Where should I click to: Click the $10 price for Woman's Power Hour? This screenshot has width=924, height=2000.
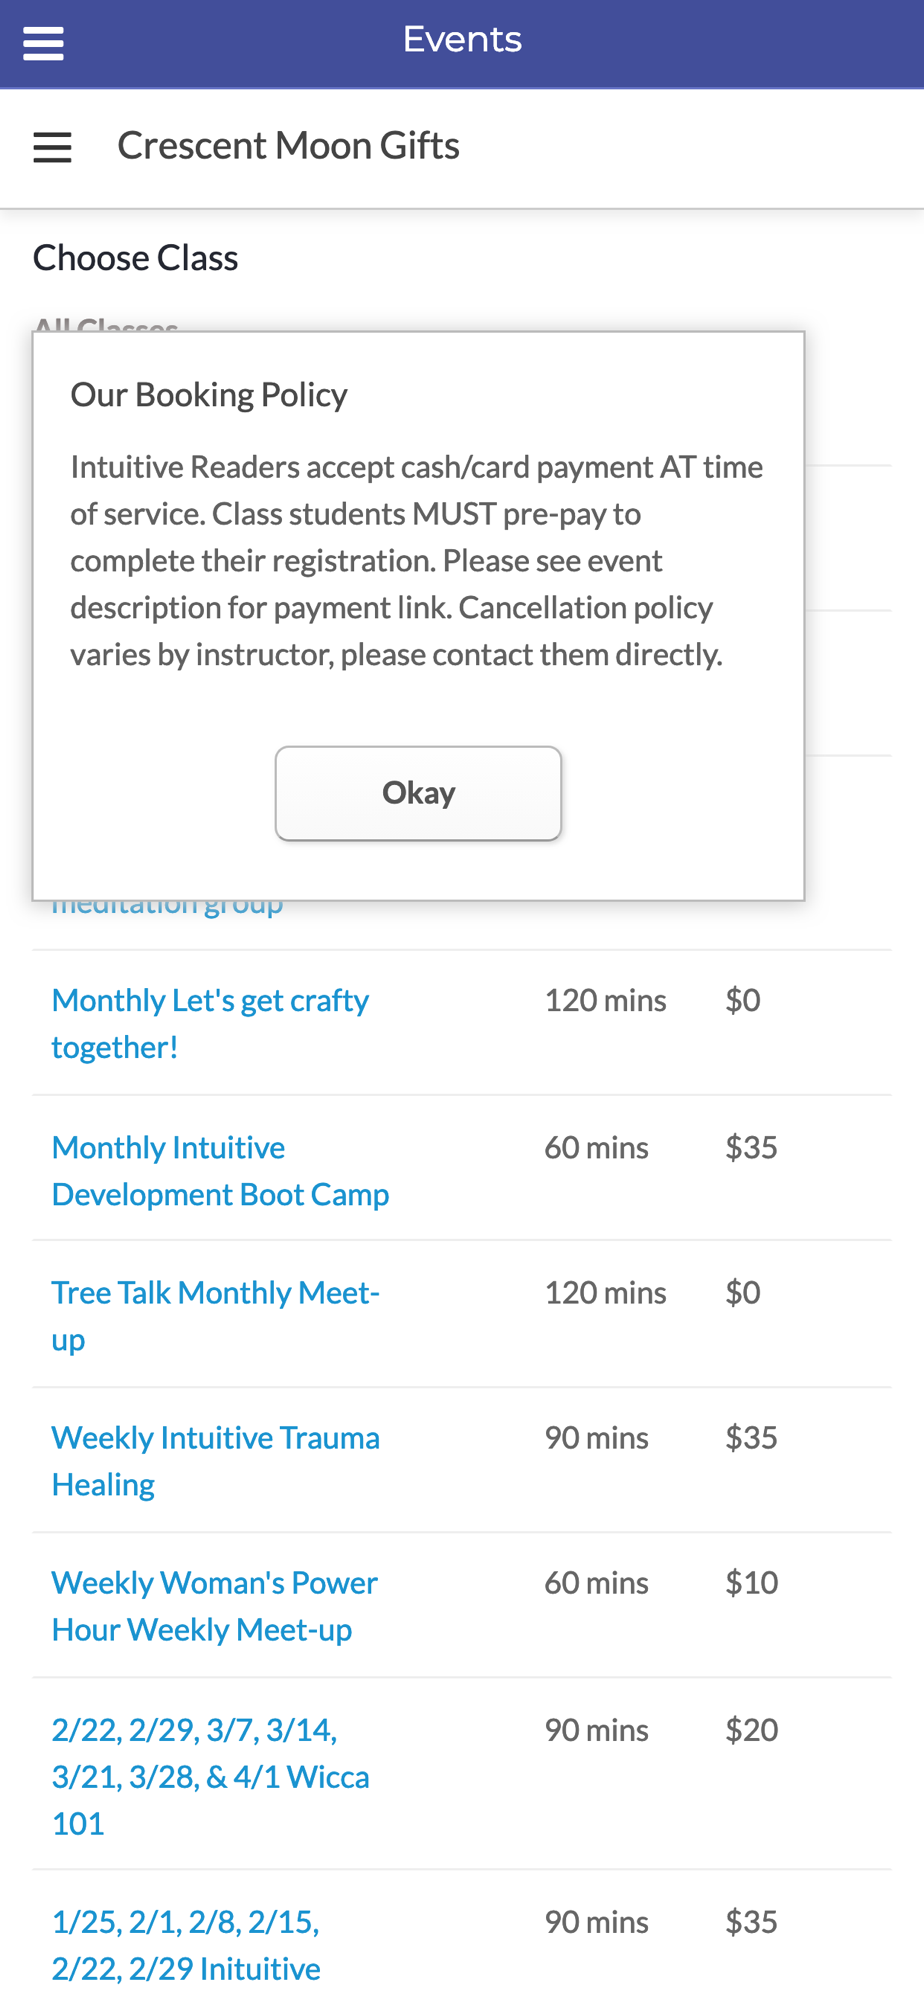751,1582
